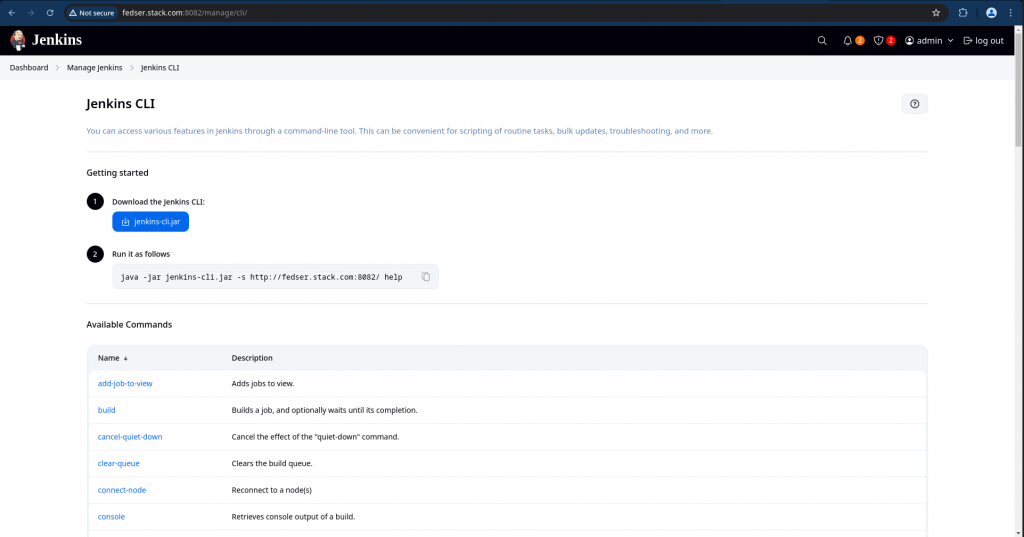Click the browser address bar
Screen dimensions: 1024x537
(x=500, y=13)
